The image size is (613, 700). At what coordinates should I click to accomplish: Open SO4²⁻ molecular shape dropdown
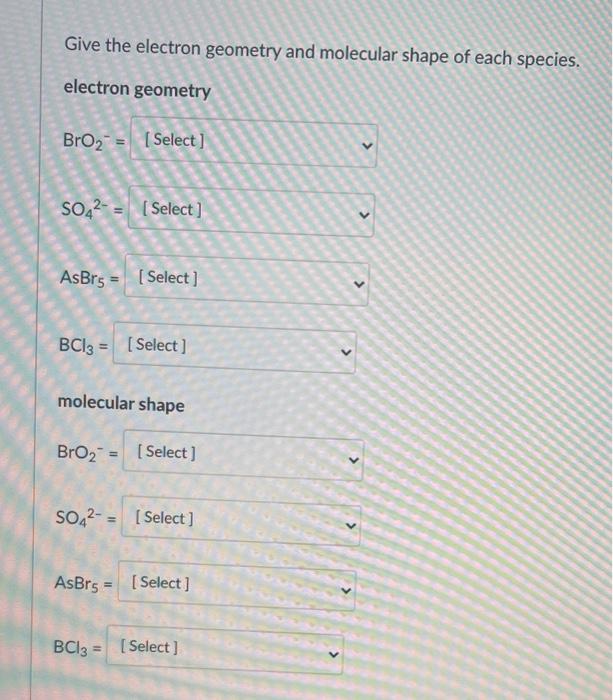241,521
